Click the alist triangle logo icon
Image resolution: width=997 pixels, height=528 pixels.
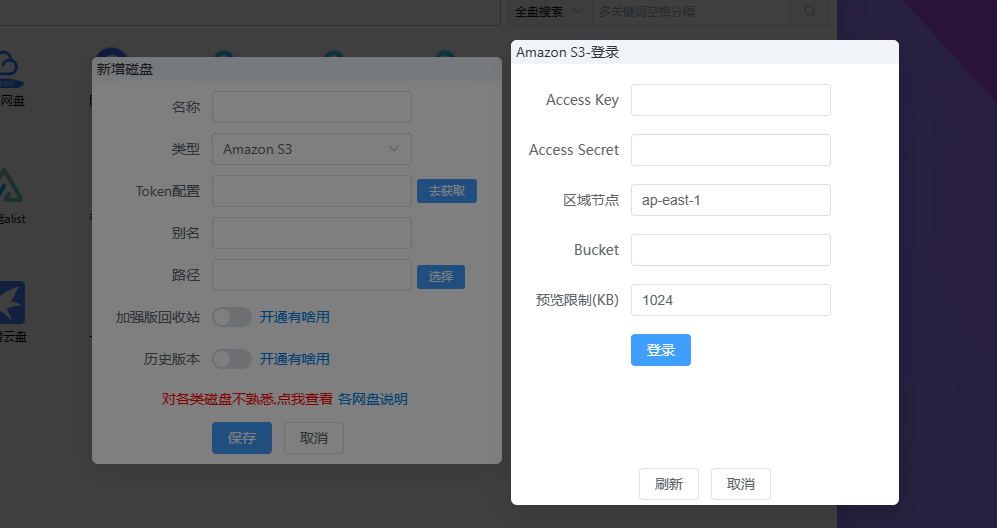point(10,186)
